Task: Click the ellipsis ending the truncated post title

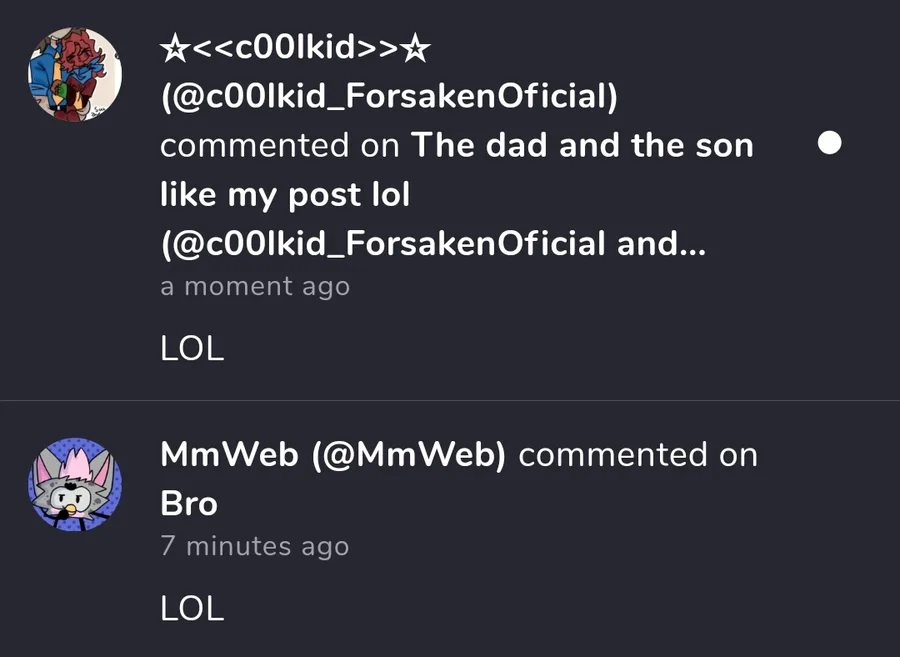Action: [695, 245]
